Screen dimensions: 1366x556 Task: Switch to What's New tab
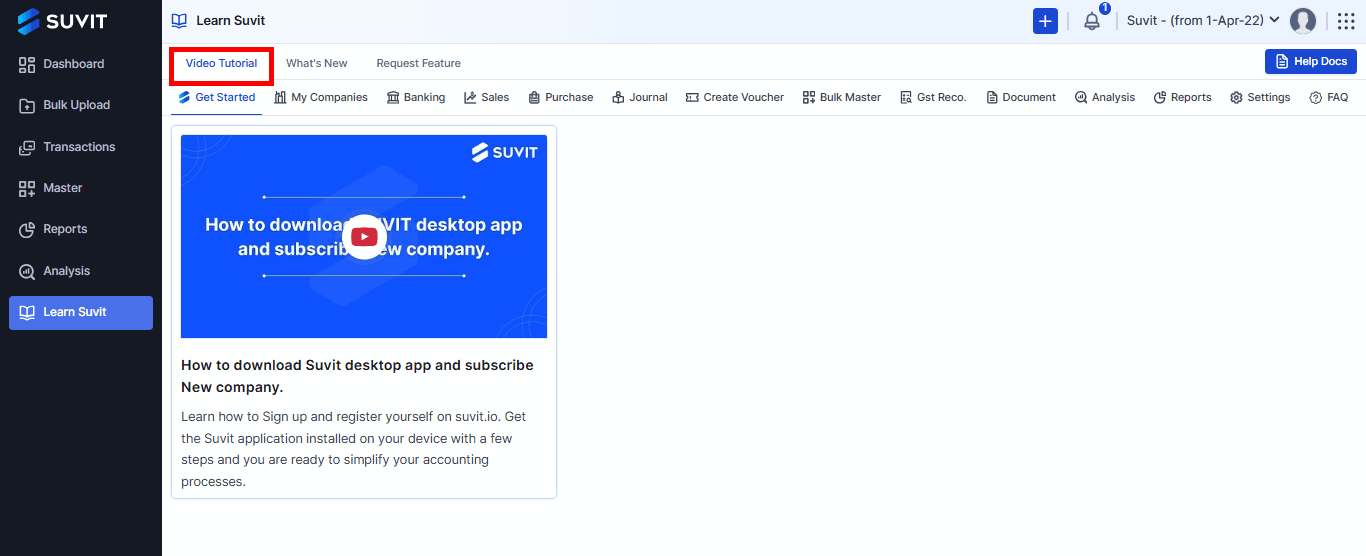pos(317,63)
